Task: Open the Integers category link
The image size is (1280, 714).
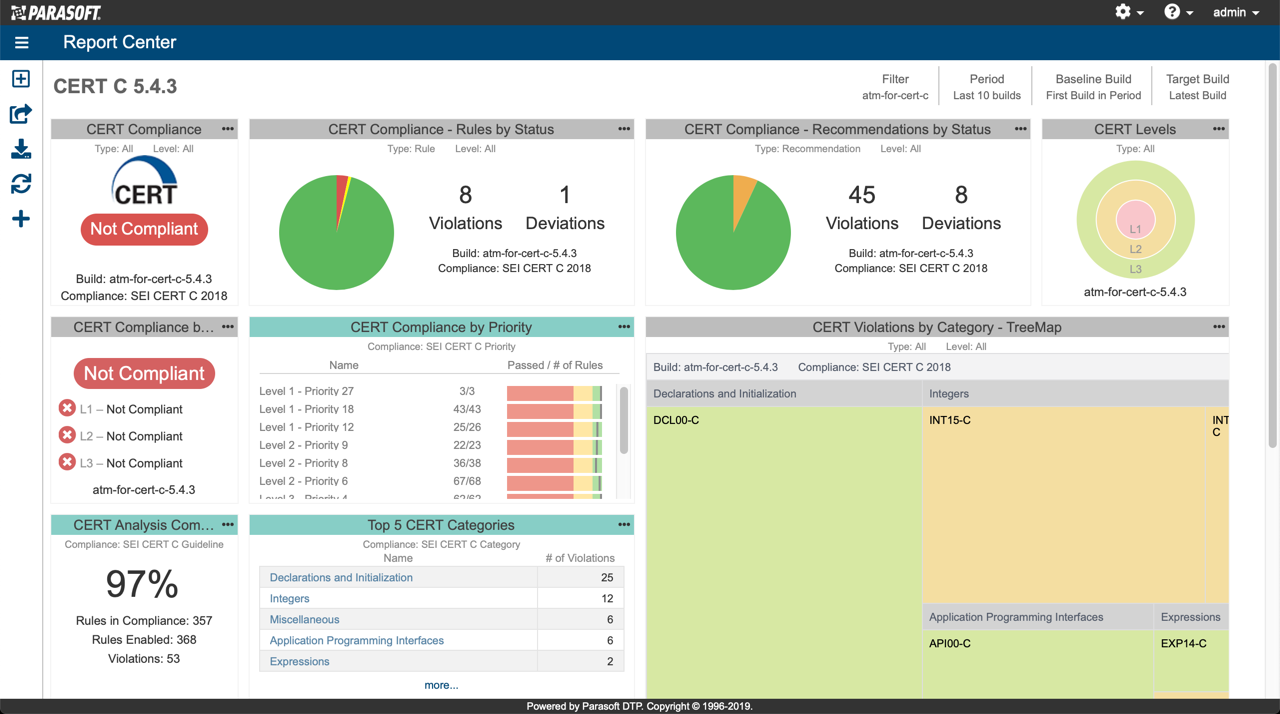Action: [x=290, y=599]
